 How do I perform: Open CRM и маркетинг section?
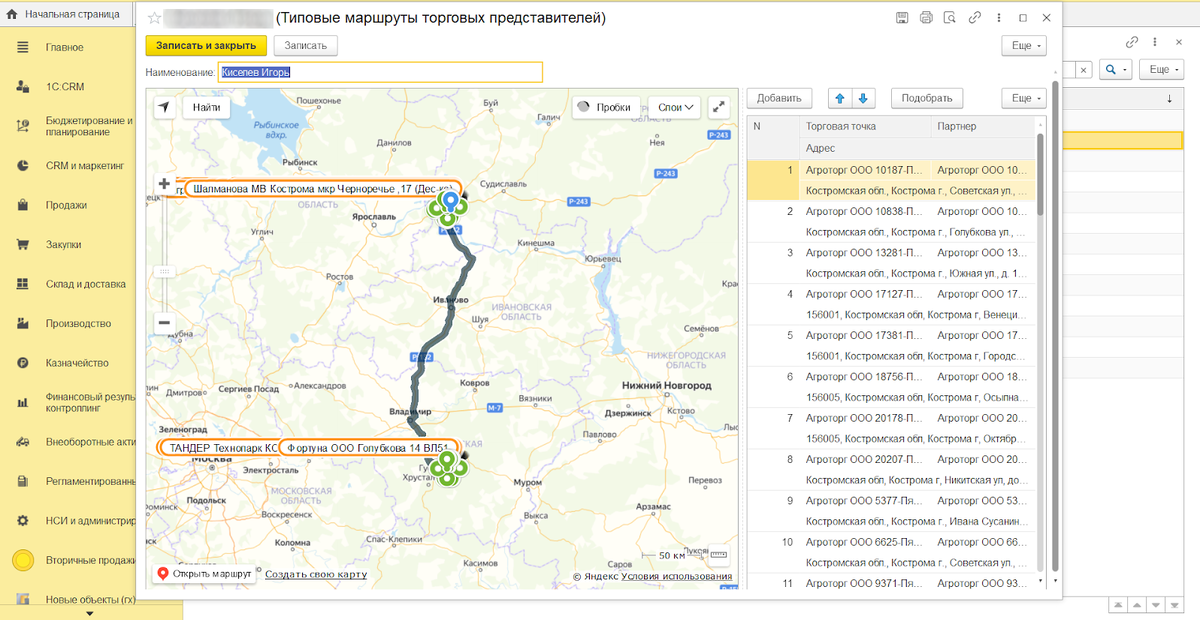pos(84,165)
